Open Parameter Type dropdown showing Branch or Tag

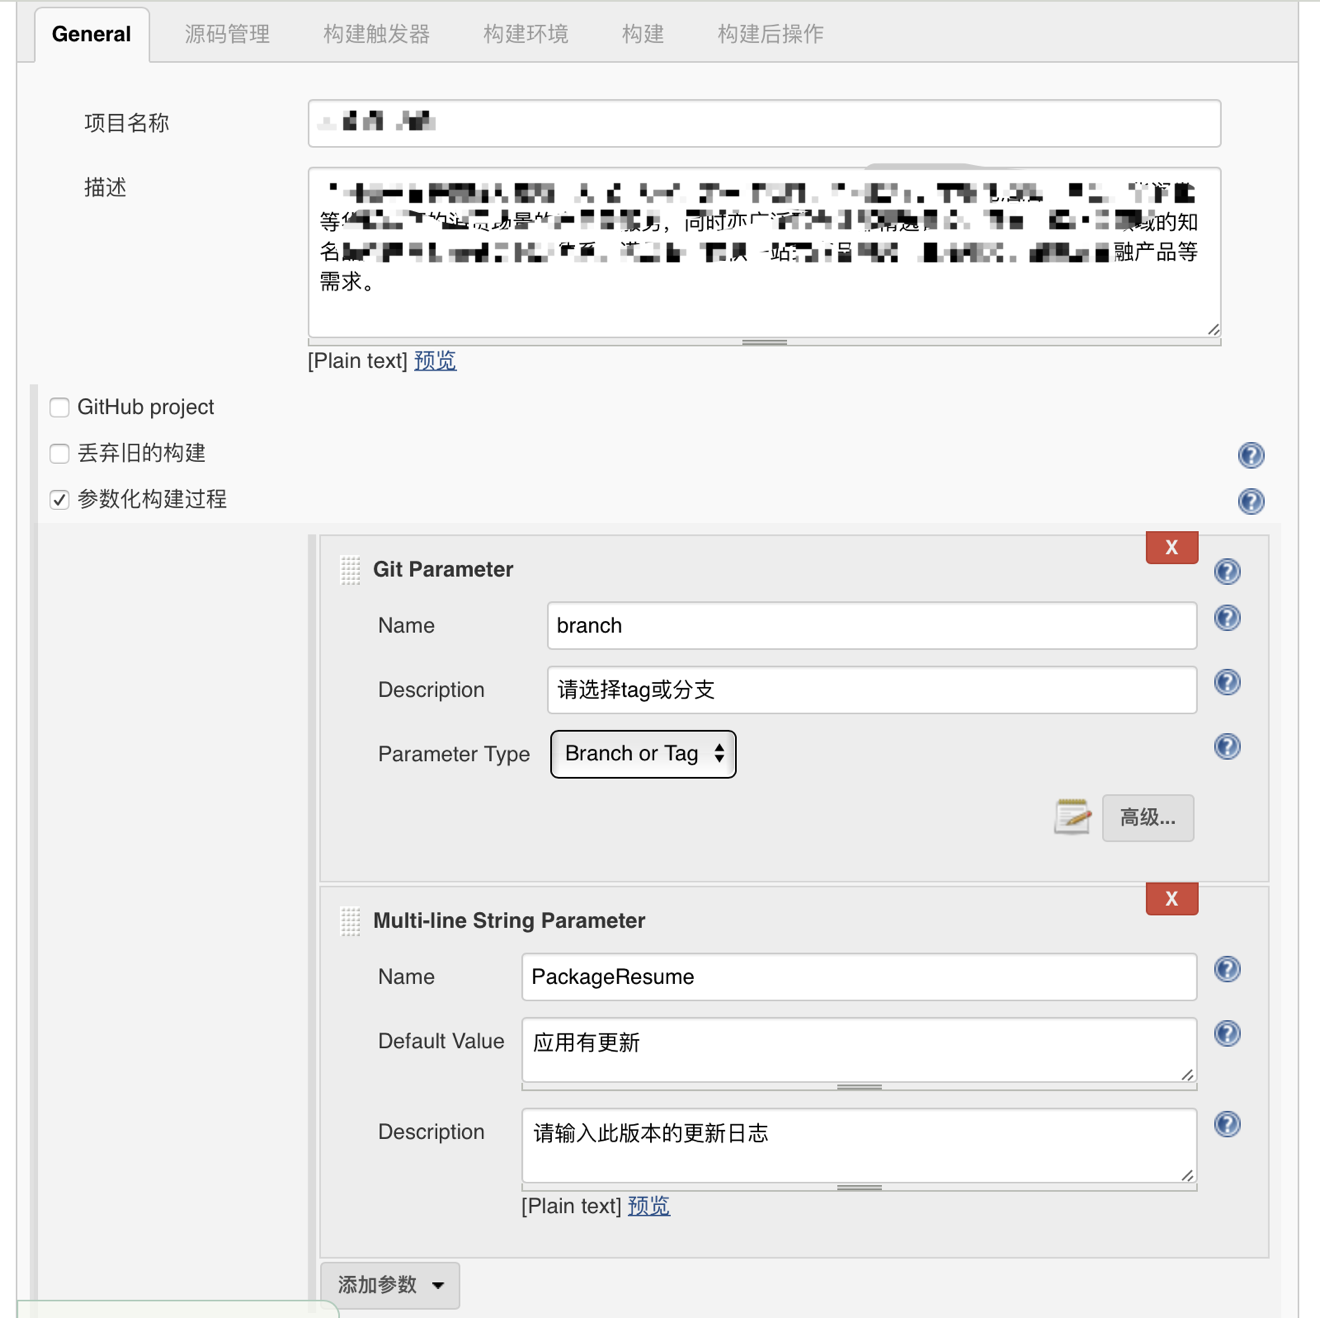point(643,754)
